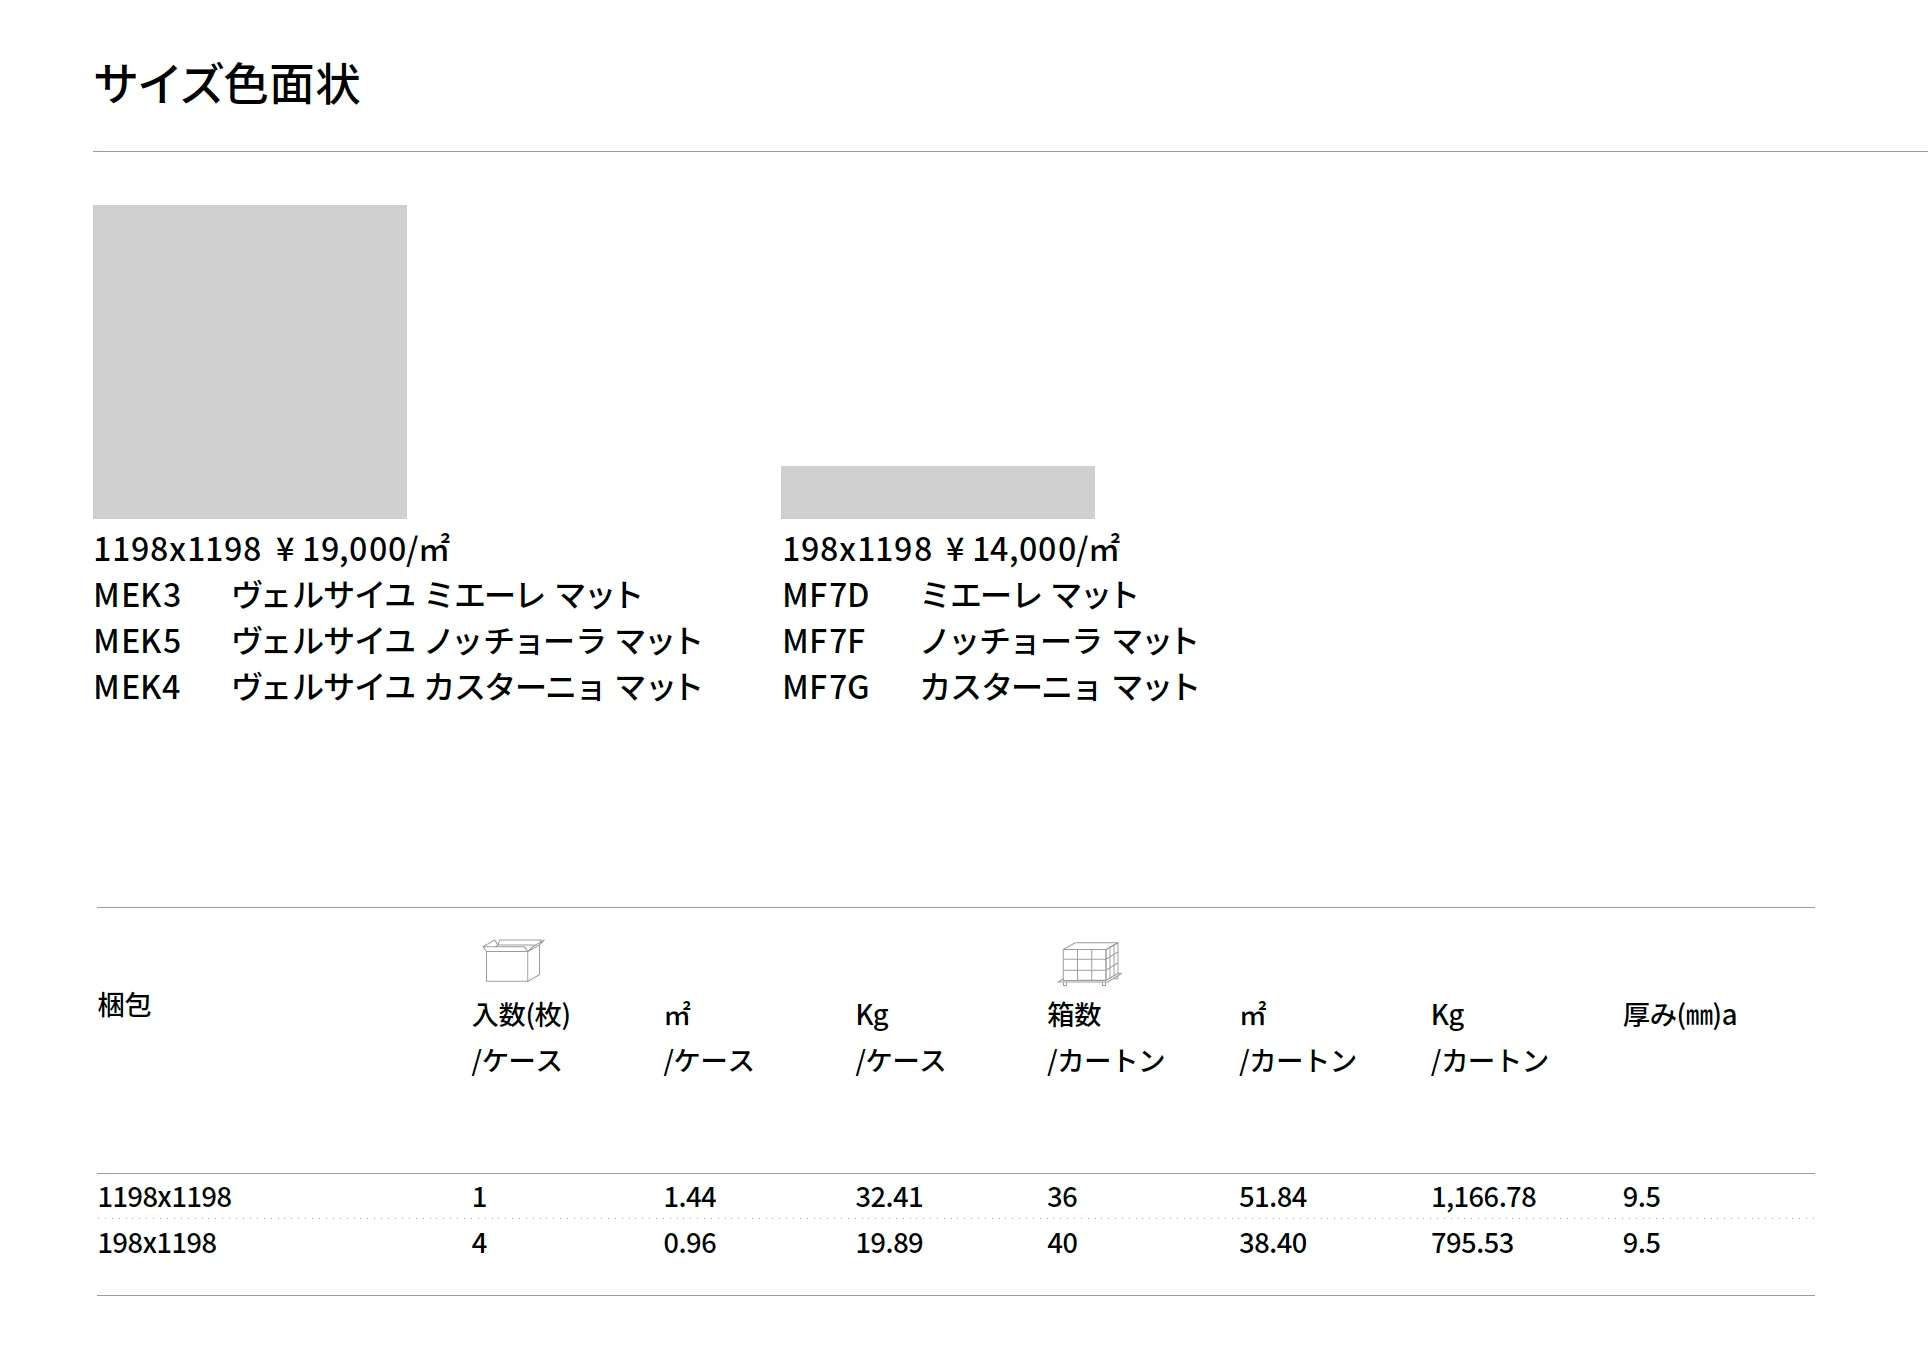
Task: Click the pieces-per-case value 4
Action: tap(479, 1243)
